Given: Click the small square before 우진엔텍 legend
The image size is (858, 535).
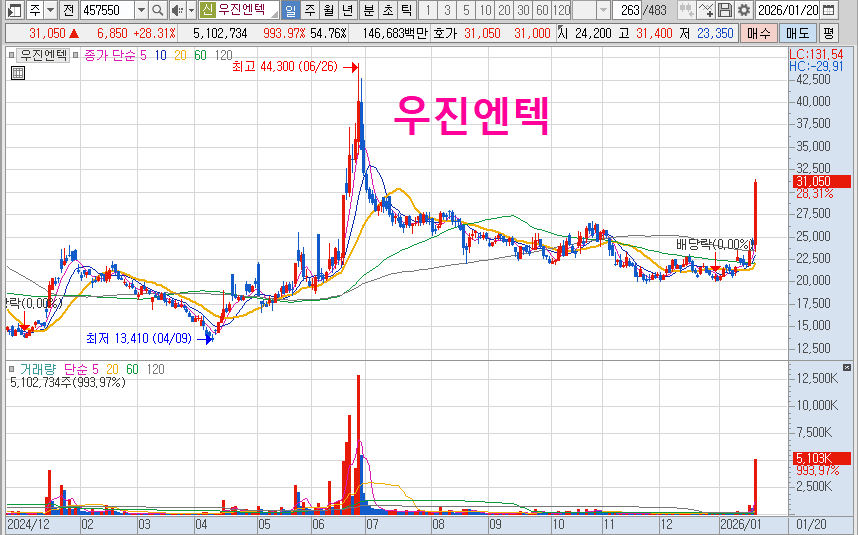Looking at the screenshot, I should 11,55.
